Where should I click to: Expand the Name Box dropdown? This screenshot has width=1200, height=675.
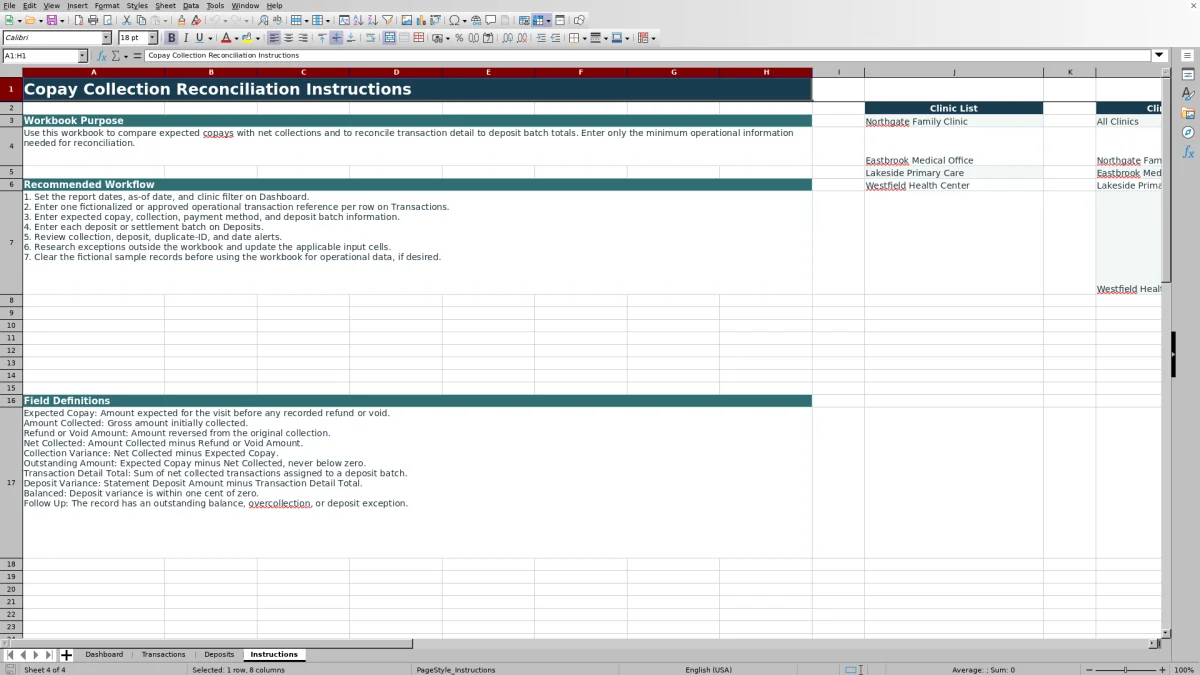coord(83,56)
